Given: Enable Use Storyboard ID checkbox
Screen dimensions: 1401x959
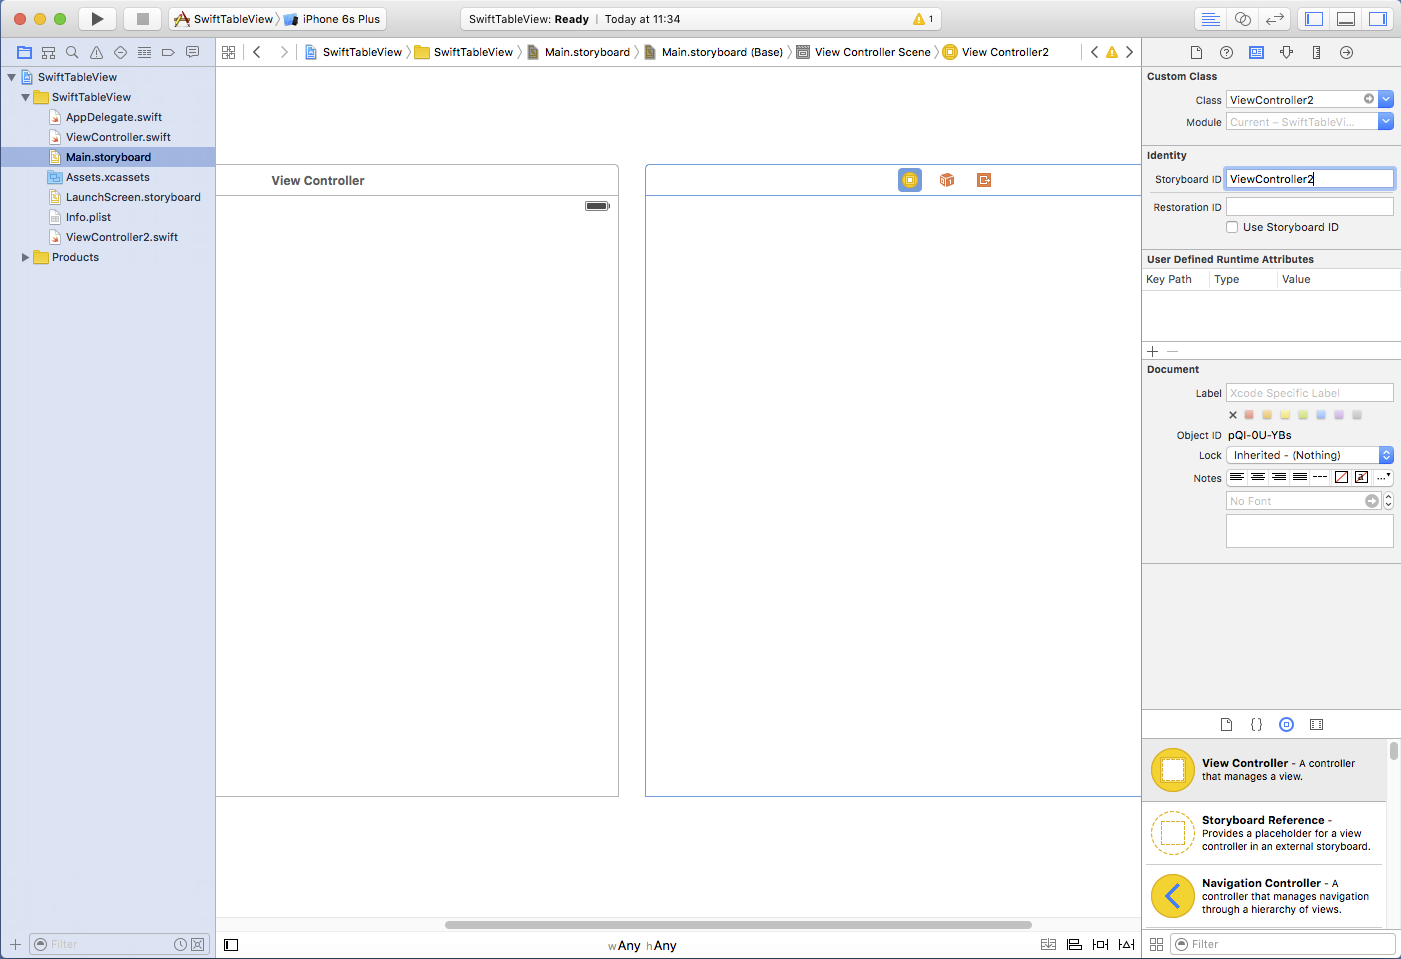Looking at the screenshot, I should [1232, 227].
